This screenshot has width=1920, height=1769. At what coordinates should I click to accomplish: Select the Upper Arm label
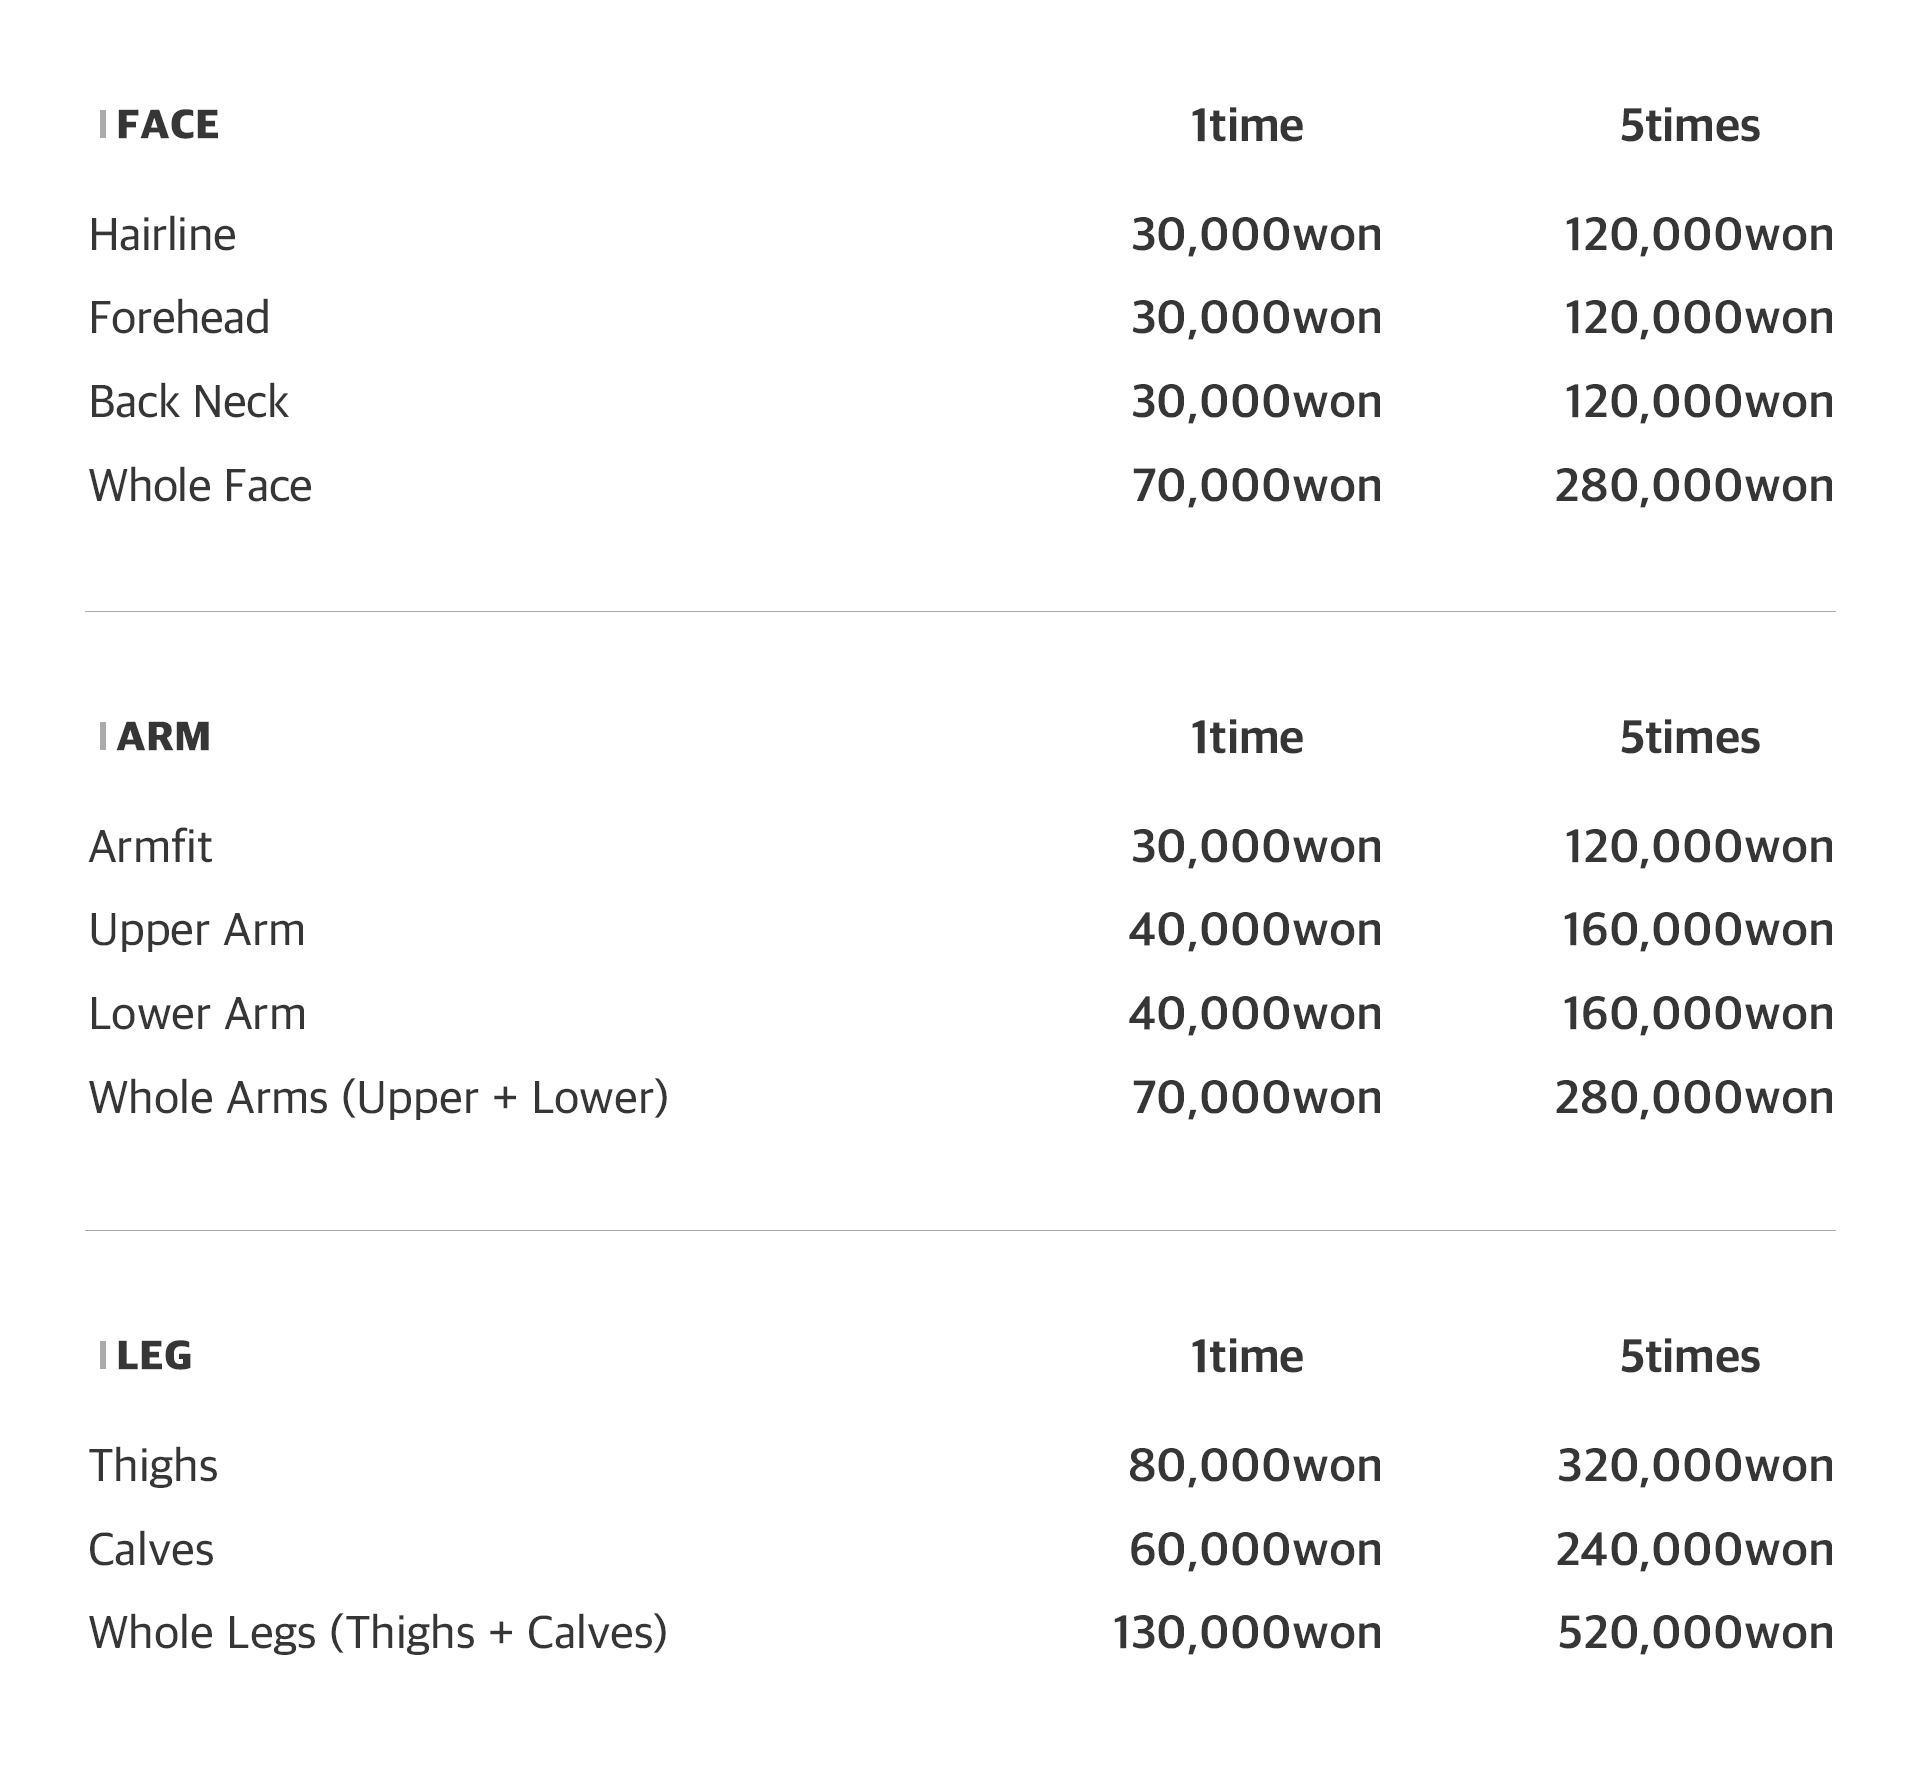[197, 930]
